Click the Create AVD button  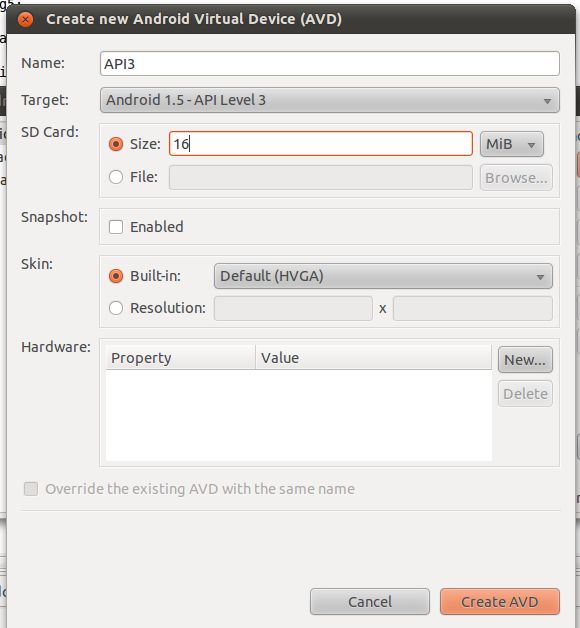(x=499, y=602)
